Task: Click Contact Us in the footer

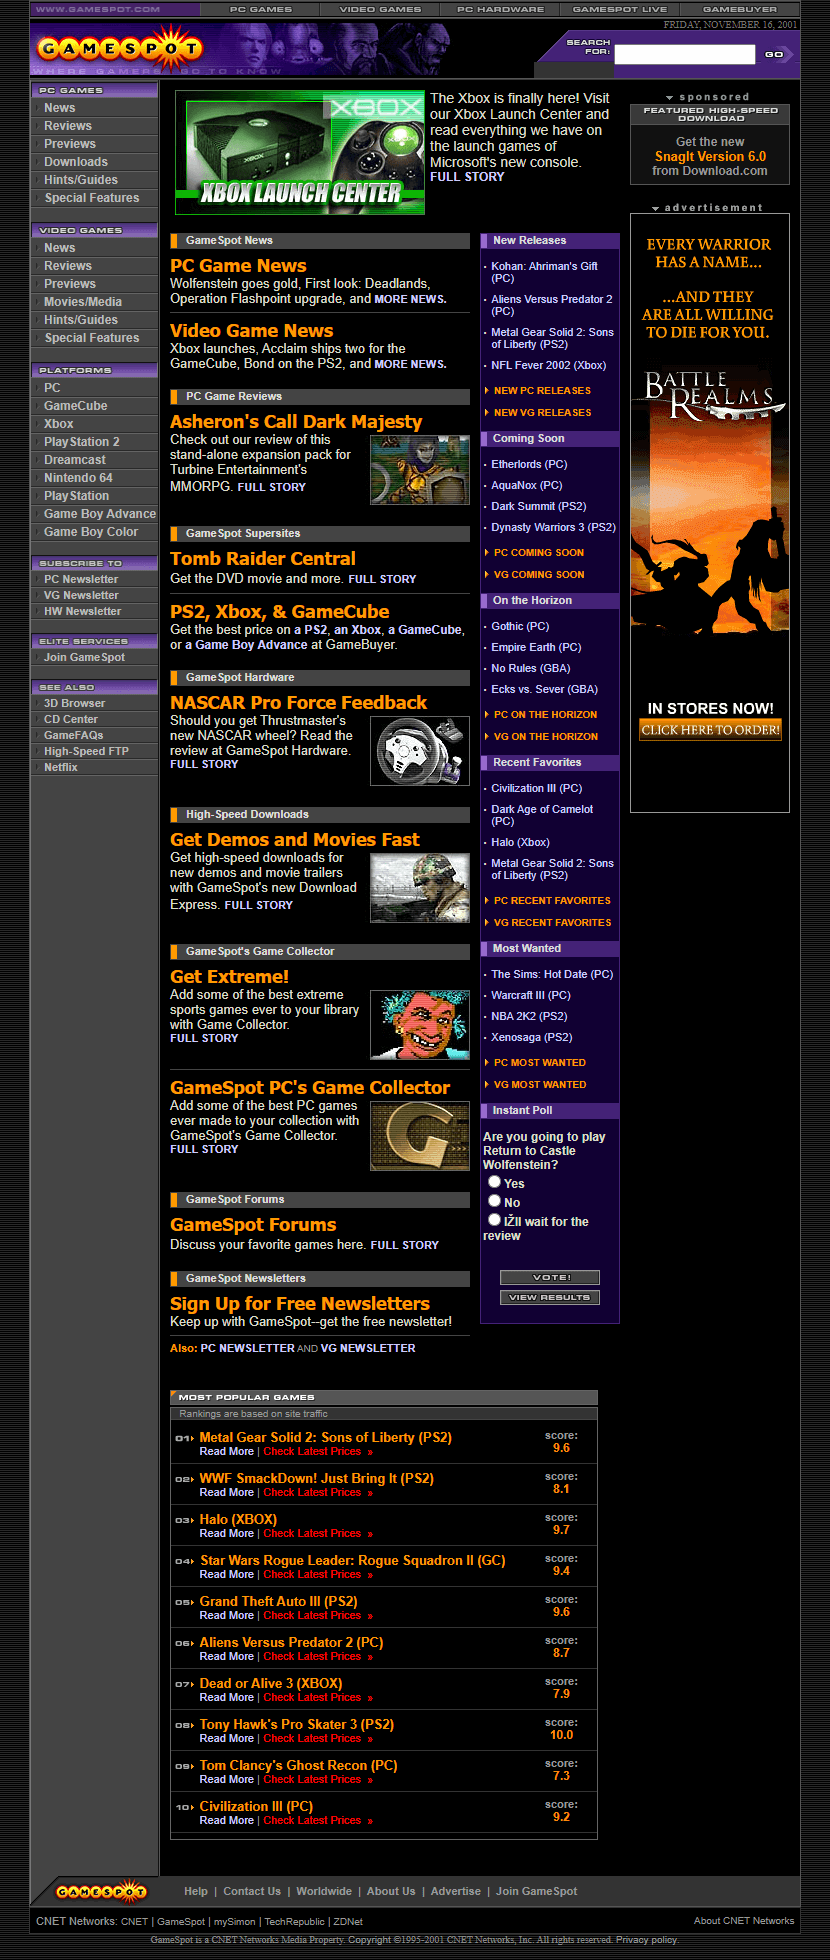Action: click(252, 1891)
